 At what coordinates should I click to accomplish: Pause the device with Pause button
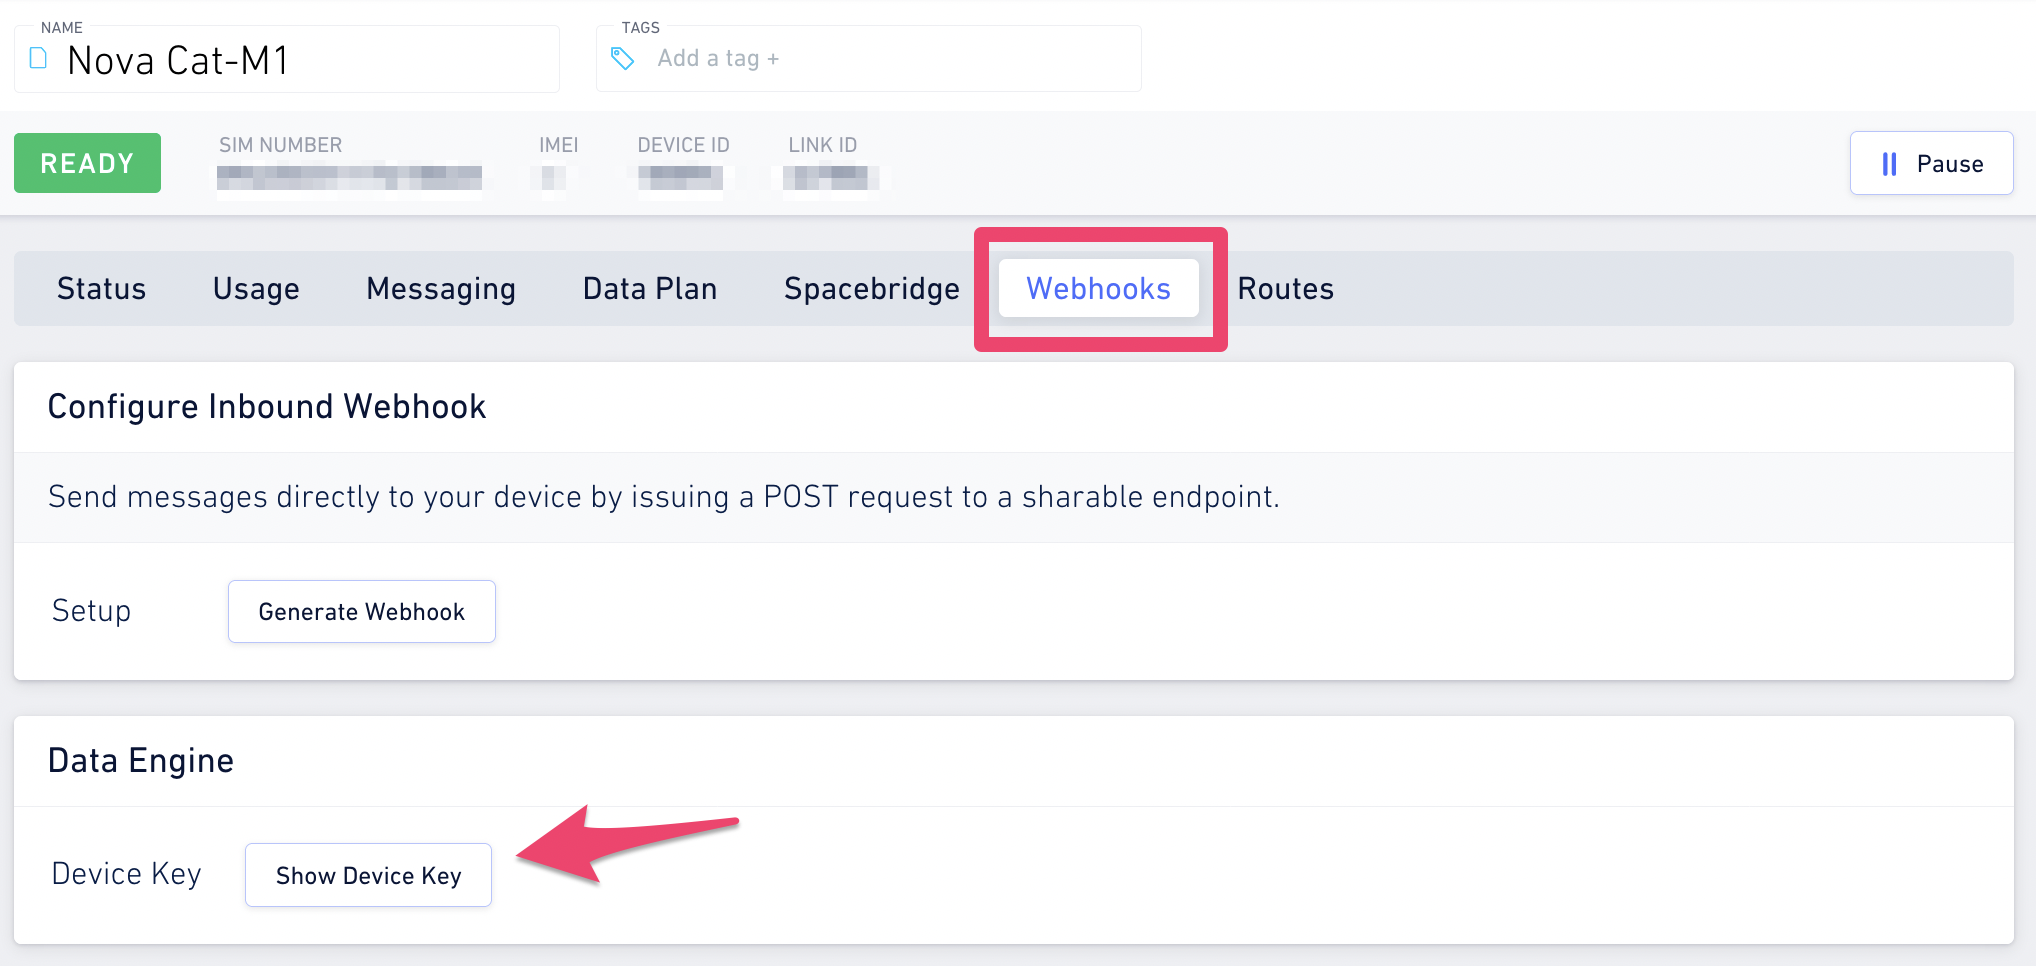(1931, 163)
